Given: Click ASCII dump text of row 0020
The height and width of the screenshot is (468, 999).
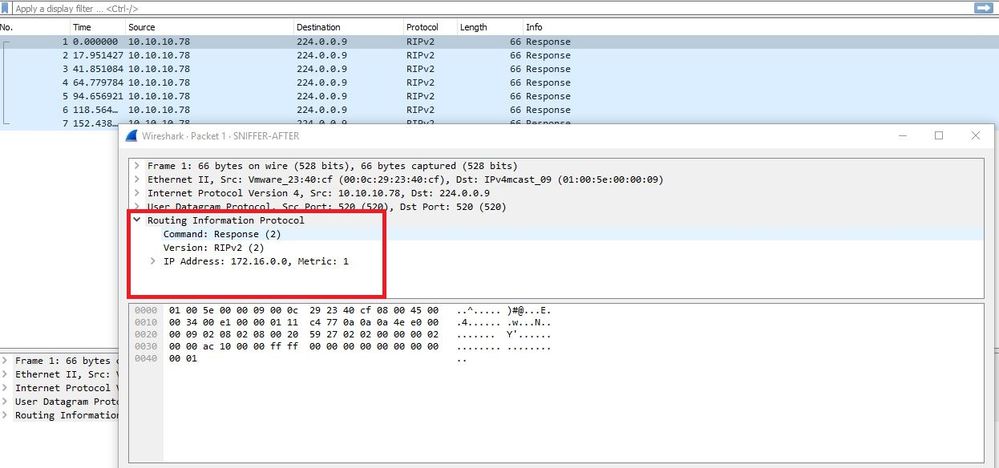Looking at the screenshot, I should (504, 335).
